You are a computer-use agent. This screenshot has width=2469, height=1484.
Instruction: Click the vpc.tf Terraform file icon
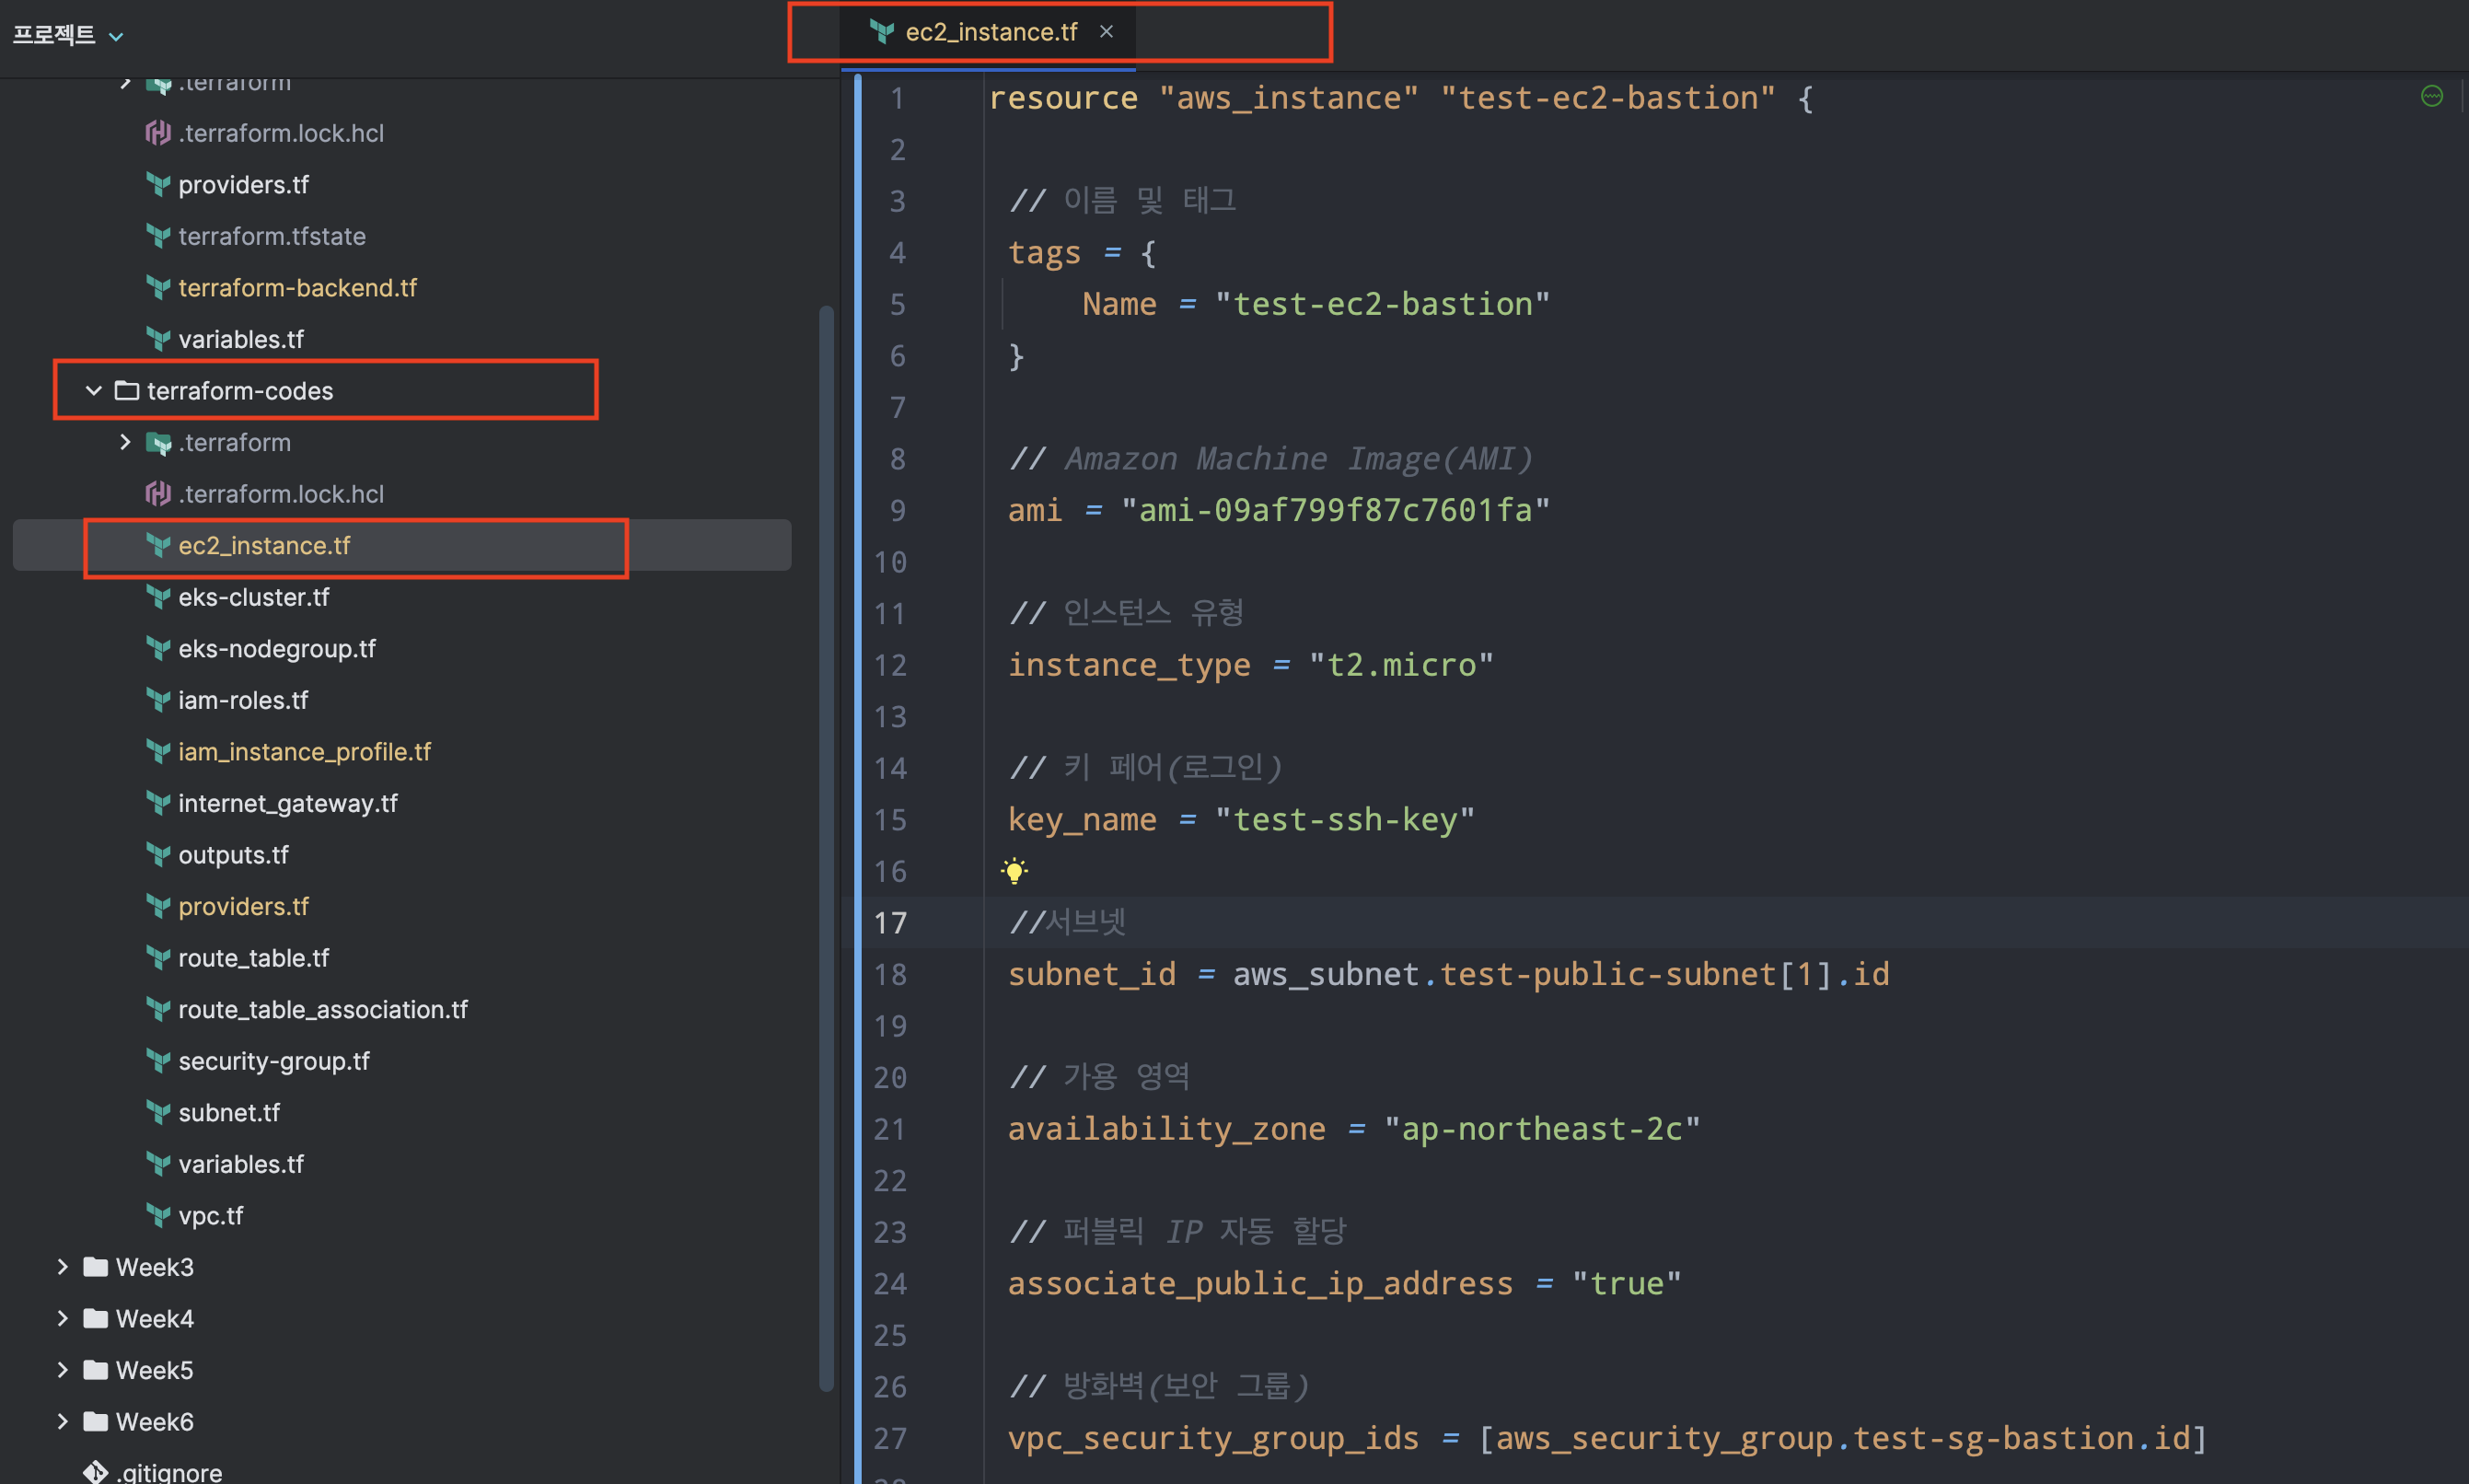(158, 1215)
